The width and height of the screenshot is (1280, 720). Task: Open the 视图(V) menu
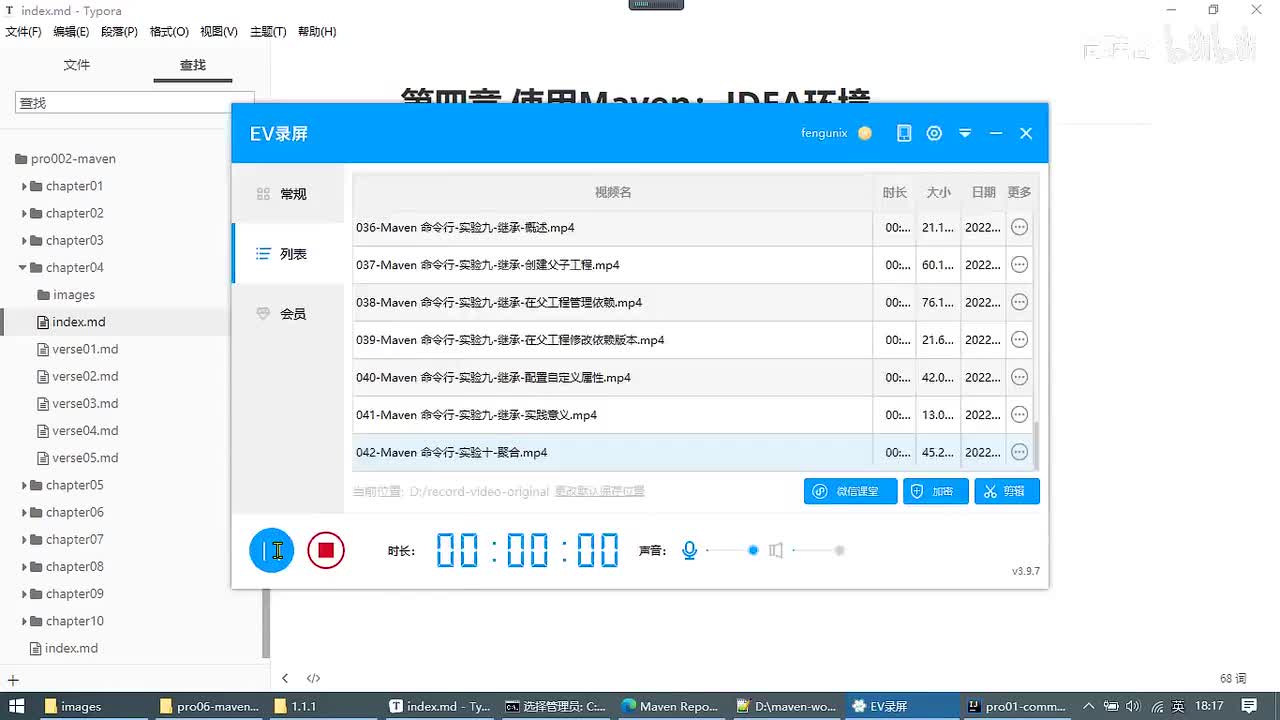[x=219, y=31]
